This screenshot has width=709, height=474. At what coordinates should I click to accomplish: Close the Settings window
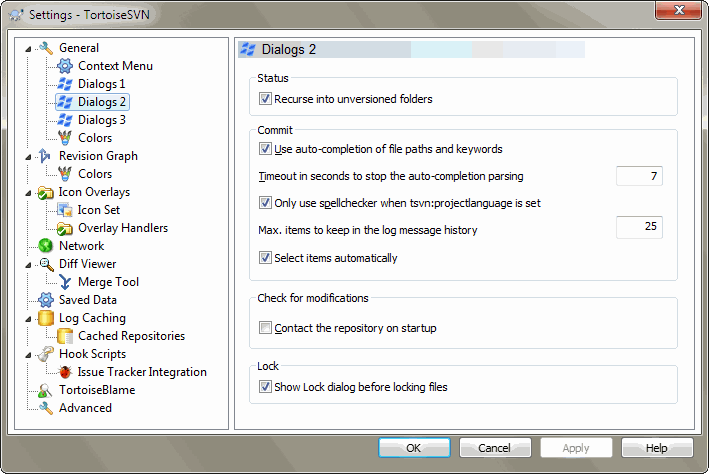tap(678, 10)
